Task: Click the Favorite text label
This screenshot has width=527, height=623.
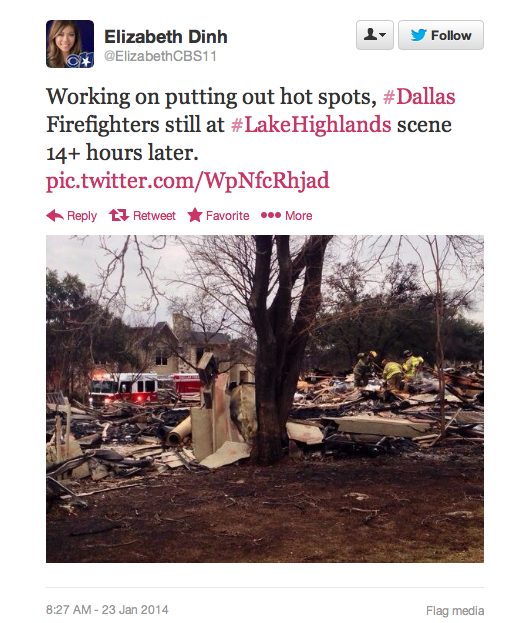Action: tap(227, 216)
